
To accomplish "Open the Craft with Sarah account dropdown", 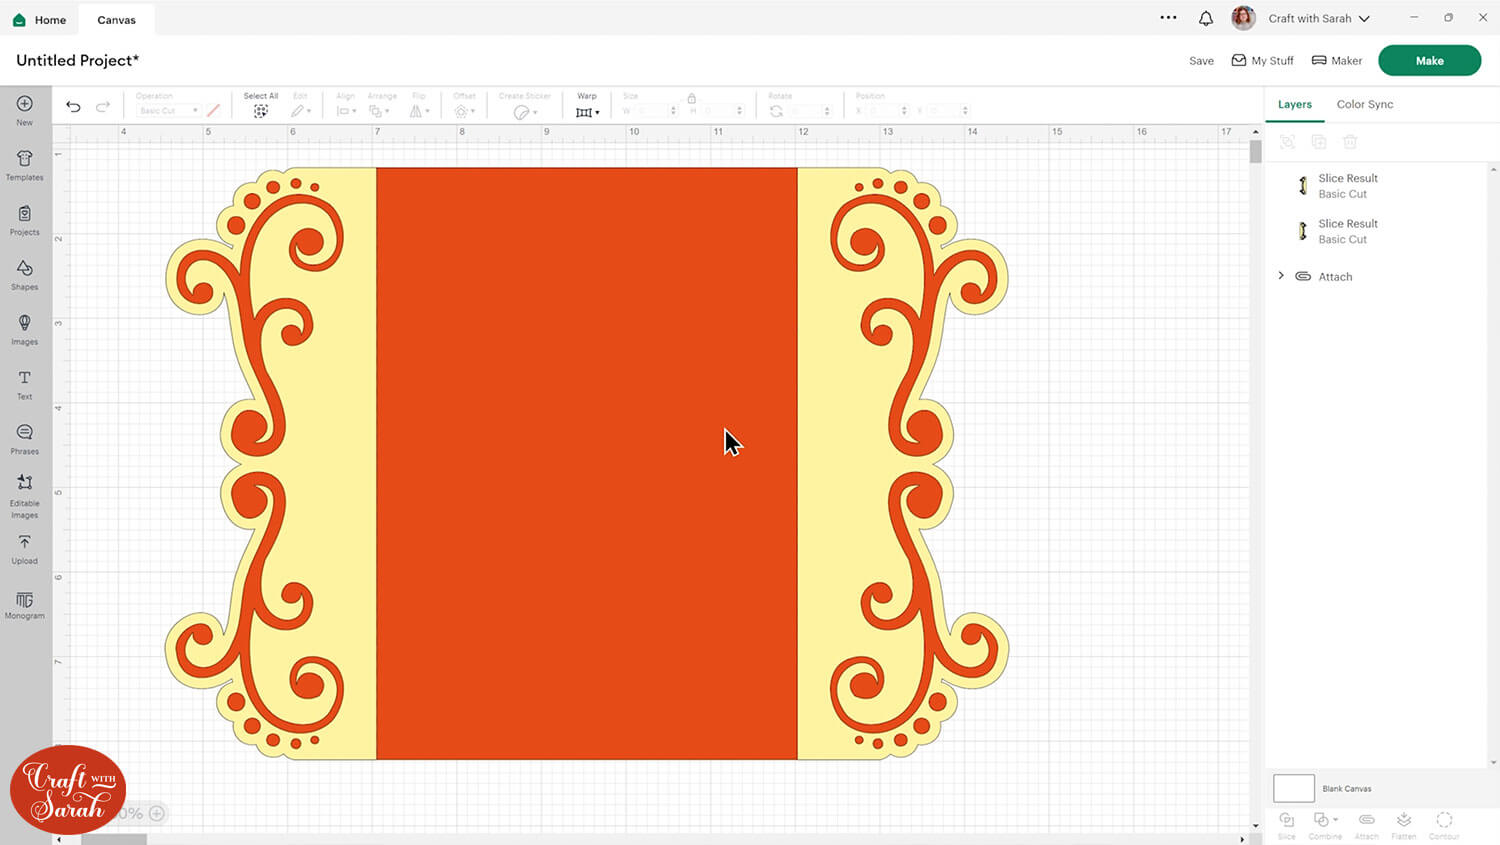I will pos(1318,18).
